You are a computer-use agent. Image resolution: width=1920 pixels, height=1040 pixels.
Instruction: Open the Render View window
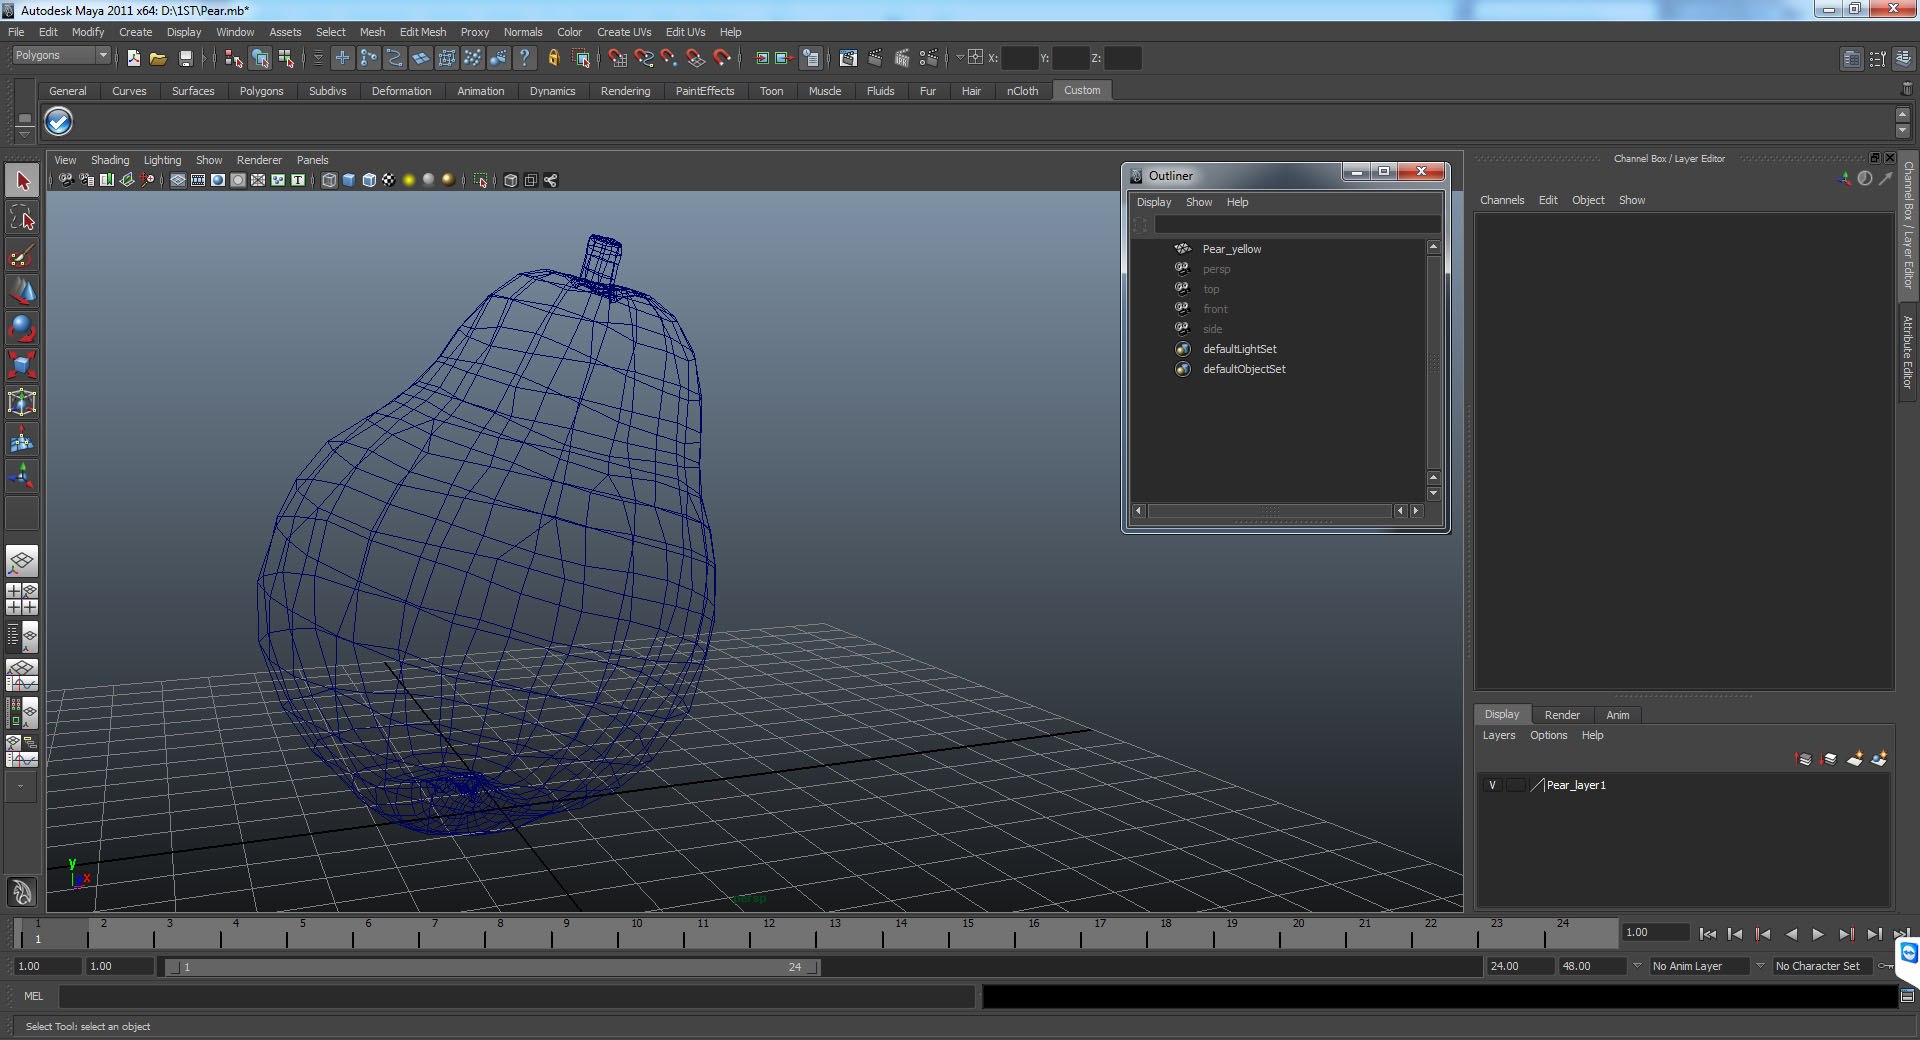[848, 58]
